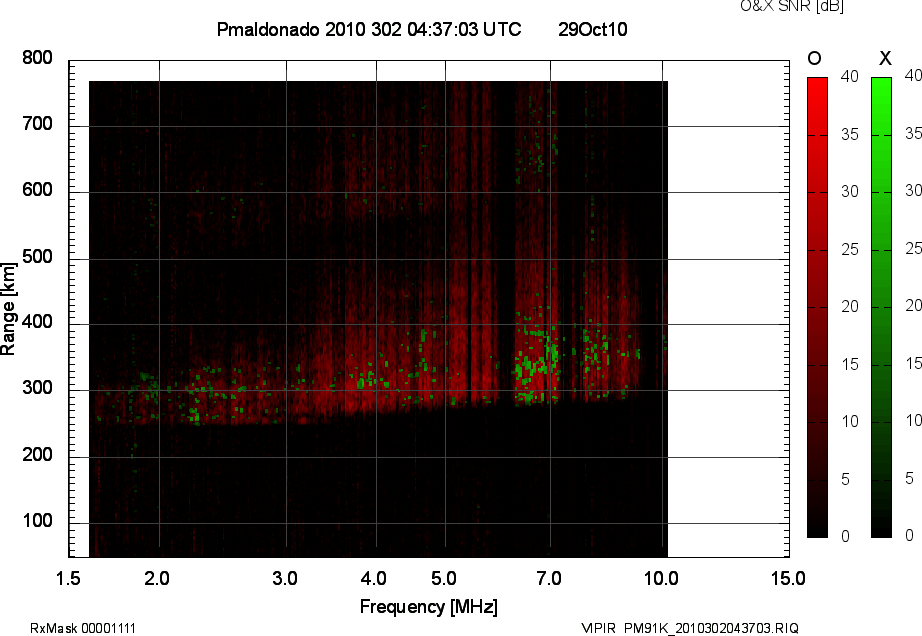
Task: Click the 500 tick on range axis
Action: (37, 258)
